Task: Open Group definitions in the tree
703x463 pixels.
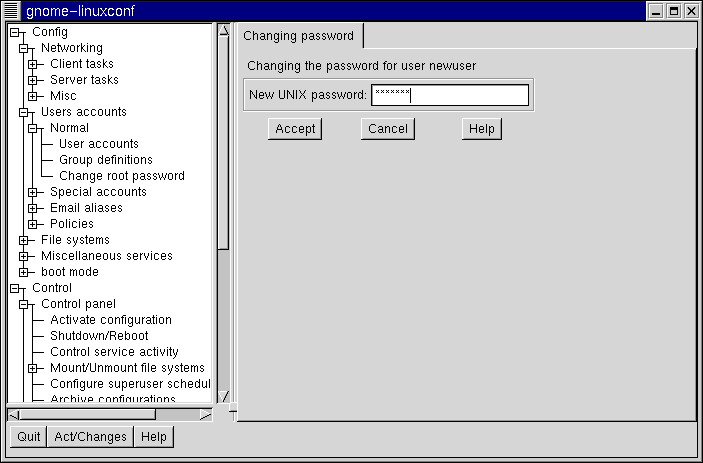Action: [105, 160]
